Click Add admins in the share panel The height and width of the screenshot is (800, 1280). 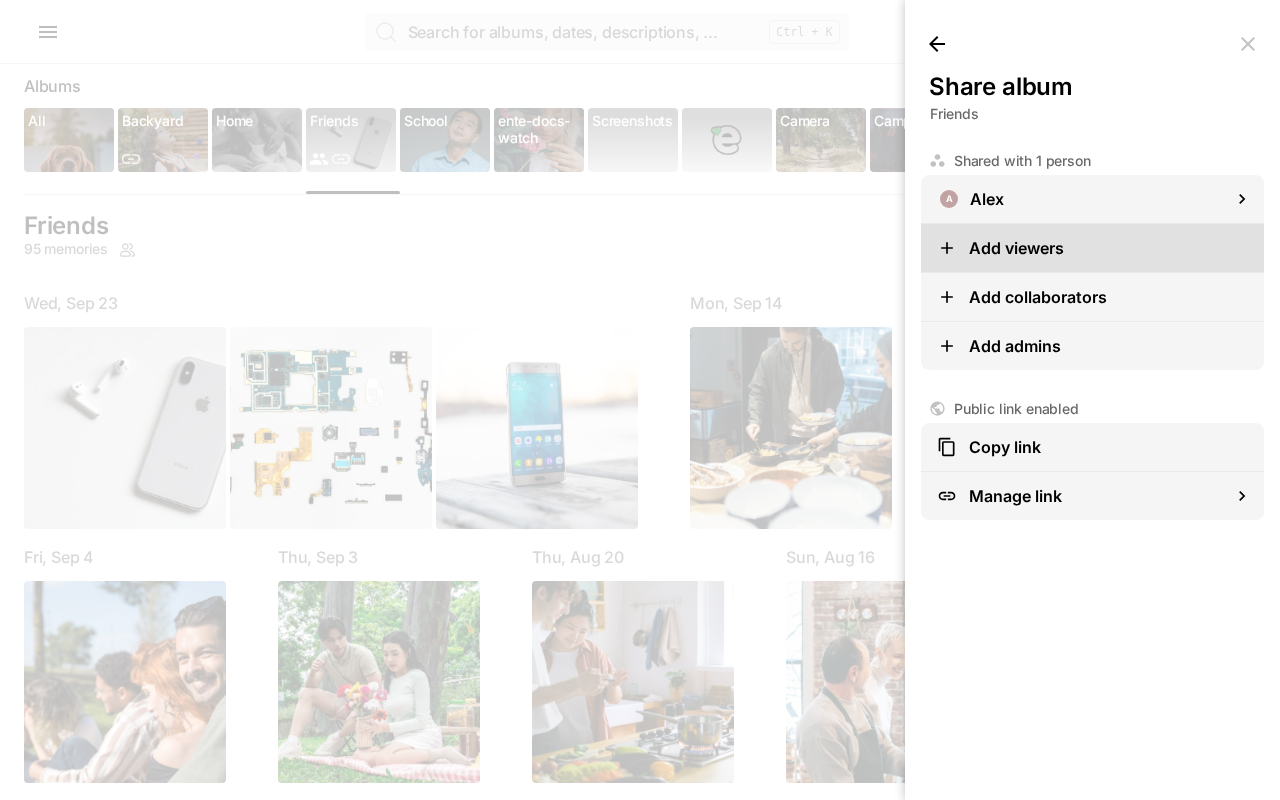pyautogui.click(x=1092, y=346)
